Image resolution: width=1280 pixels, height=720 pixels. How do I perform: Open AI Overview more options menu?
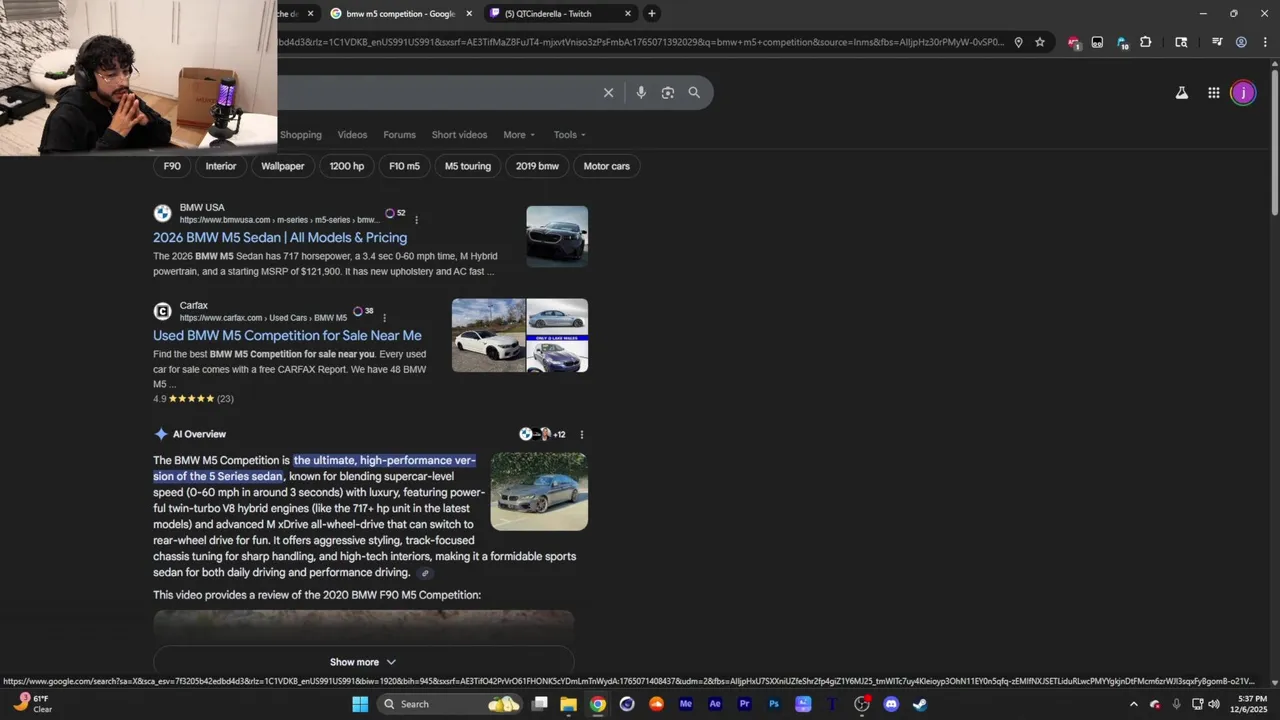[x=582, y=435]
